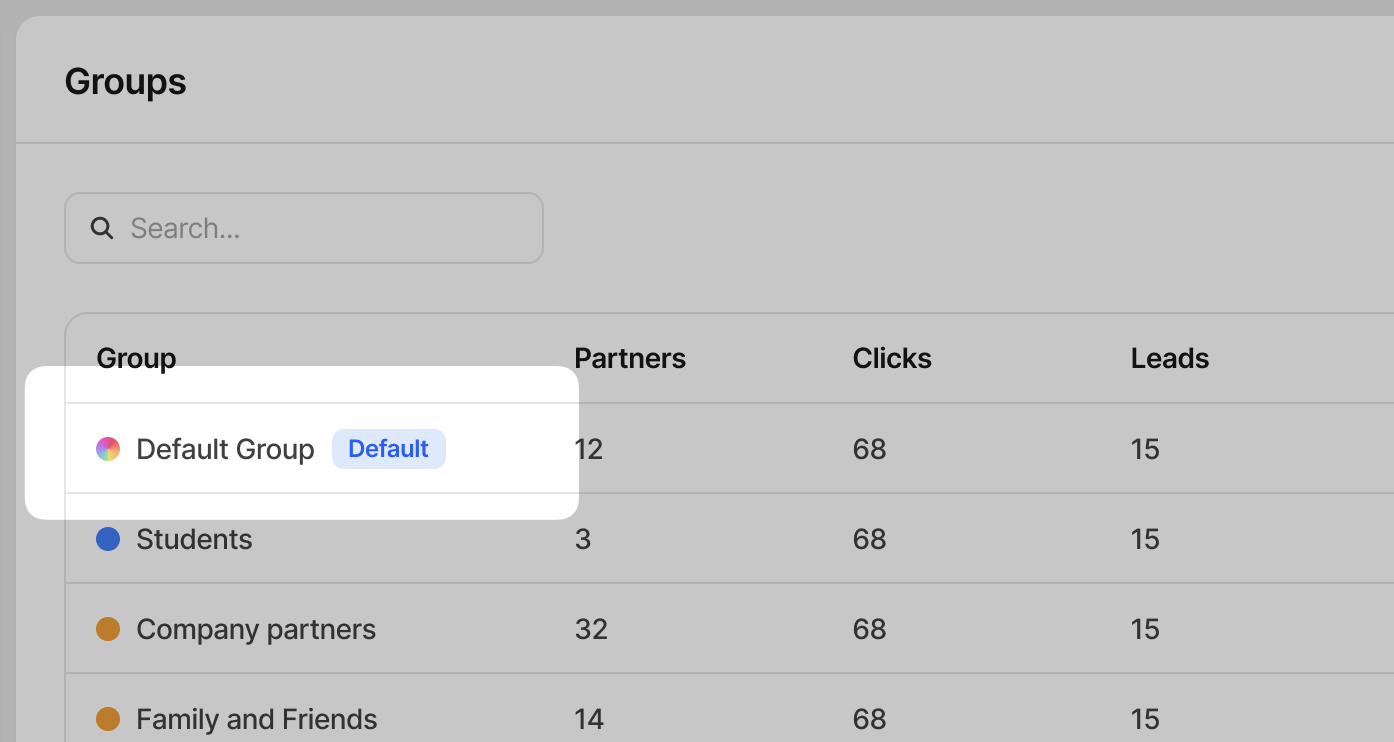Image resolution: width=1394 pixels, height=742 pixels.
Task: Focus the Search... input field
Action: click(304, 228)
